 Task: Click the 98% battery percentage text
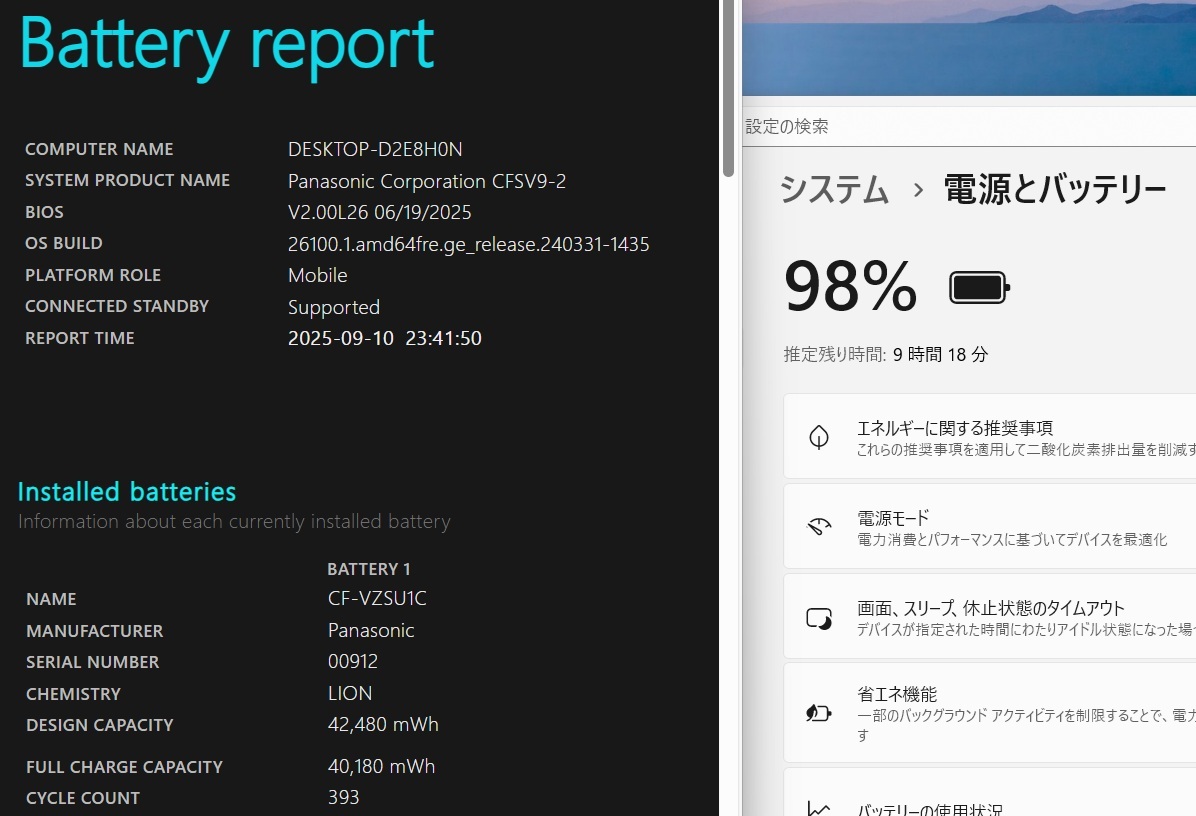point(850,286)
